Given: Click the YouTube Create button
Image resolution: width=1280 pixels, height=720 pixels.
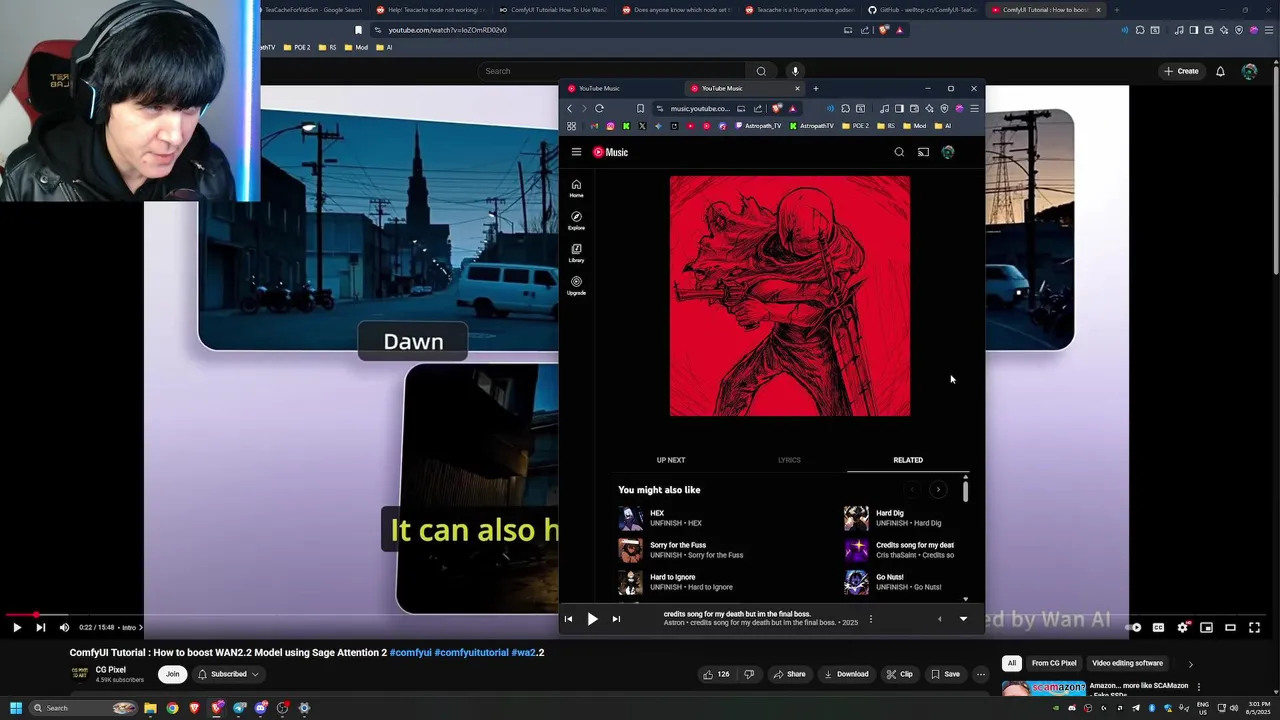Looking at the screenshot, I should coord(1181,71).
